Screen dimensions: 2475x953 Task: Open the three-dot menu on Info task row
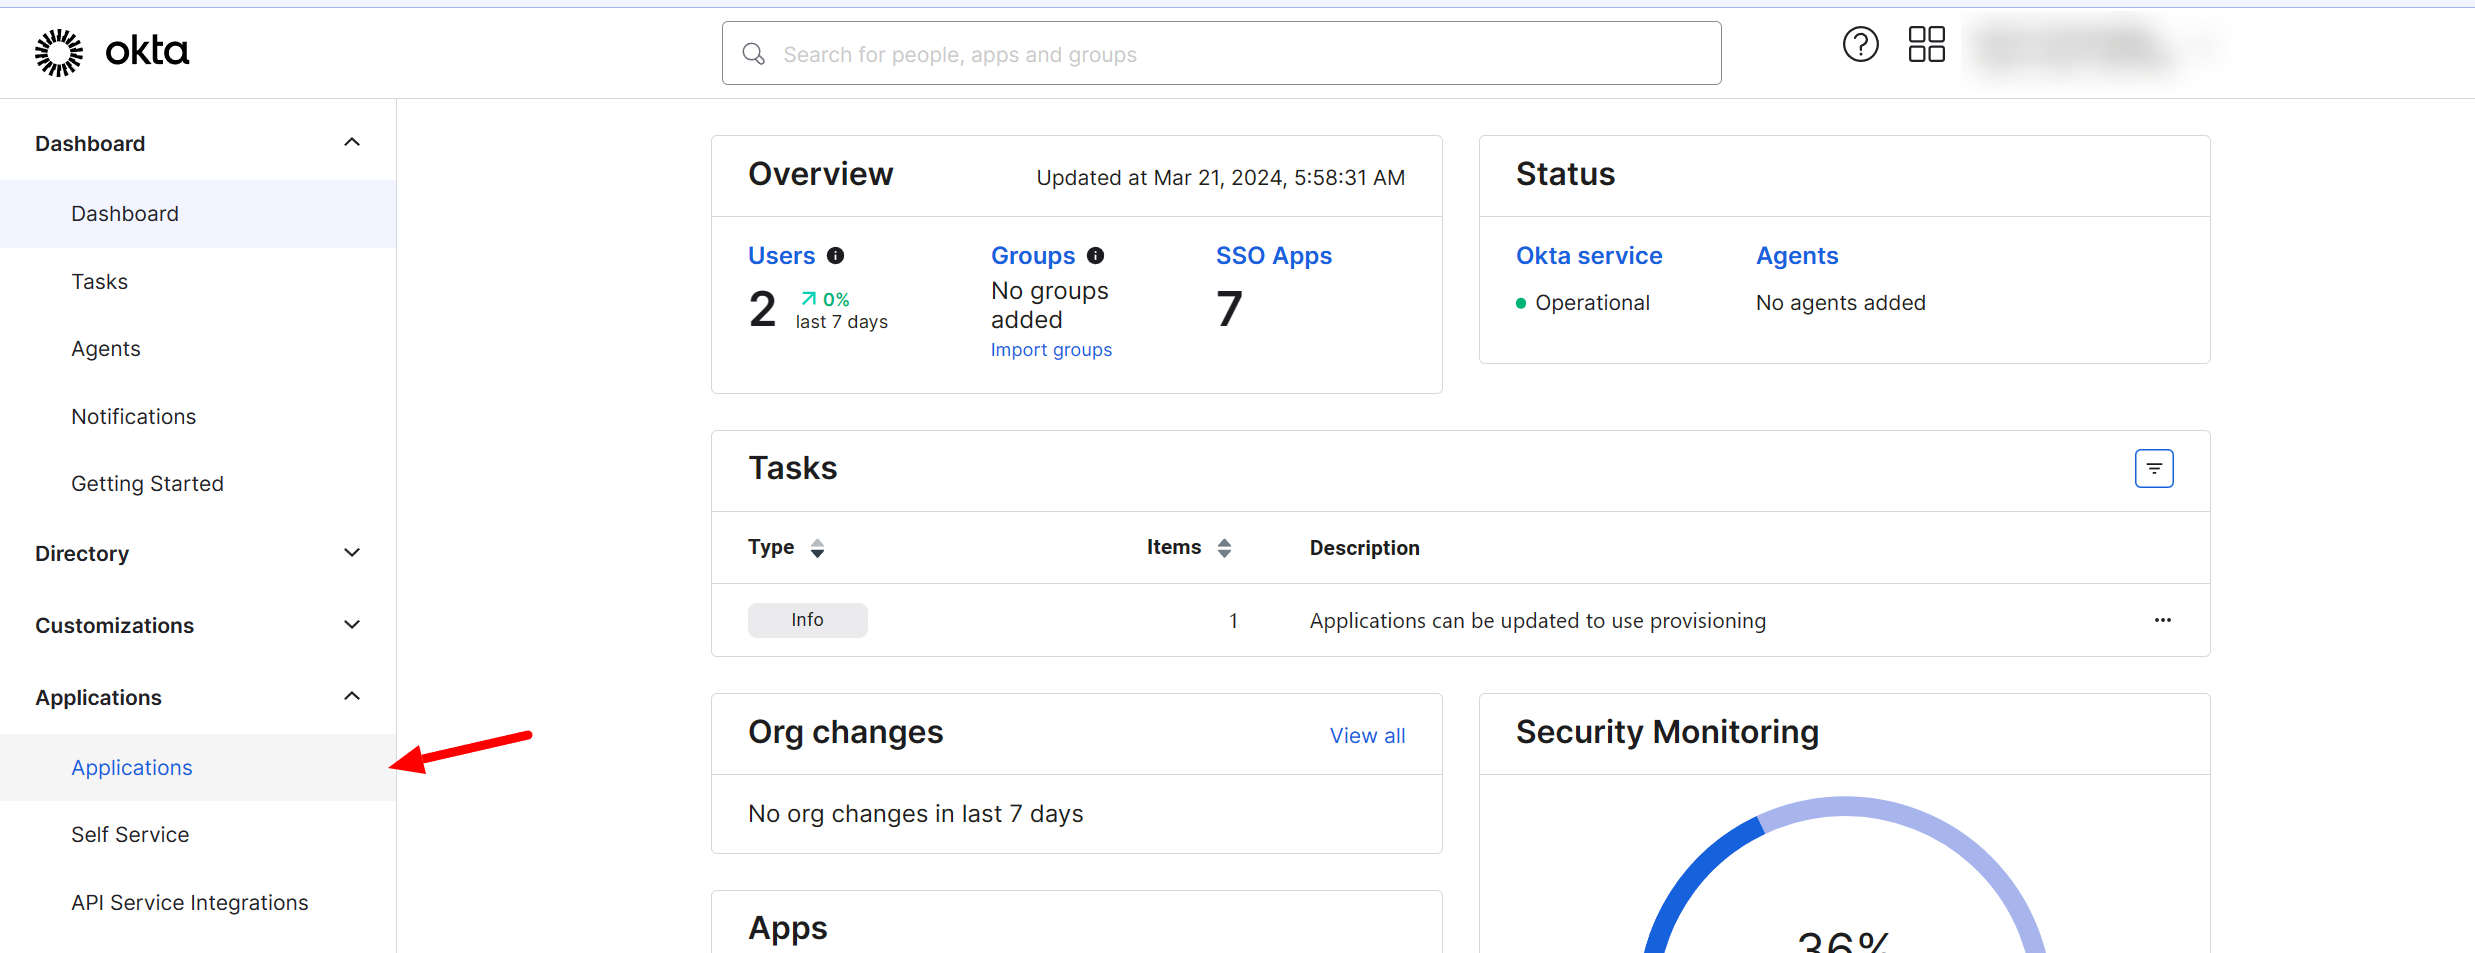pyautogui.click(x=2162, y=621)
